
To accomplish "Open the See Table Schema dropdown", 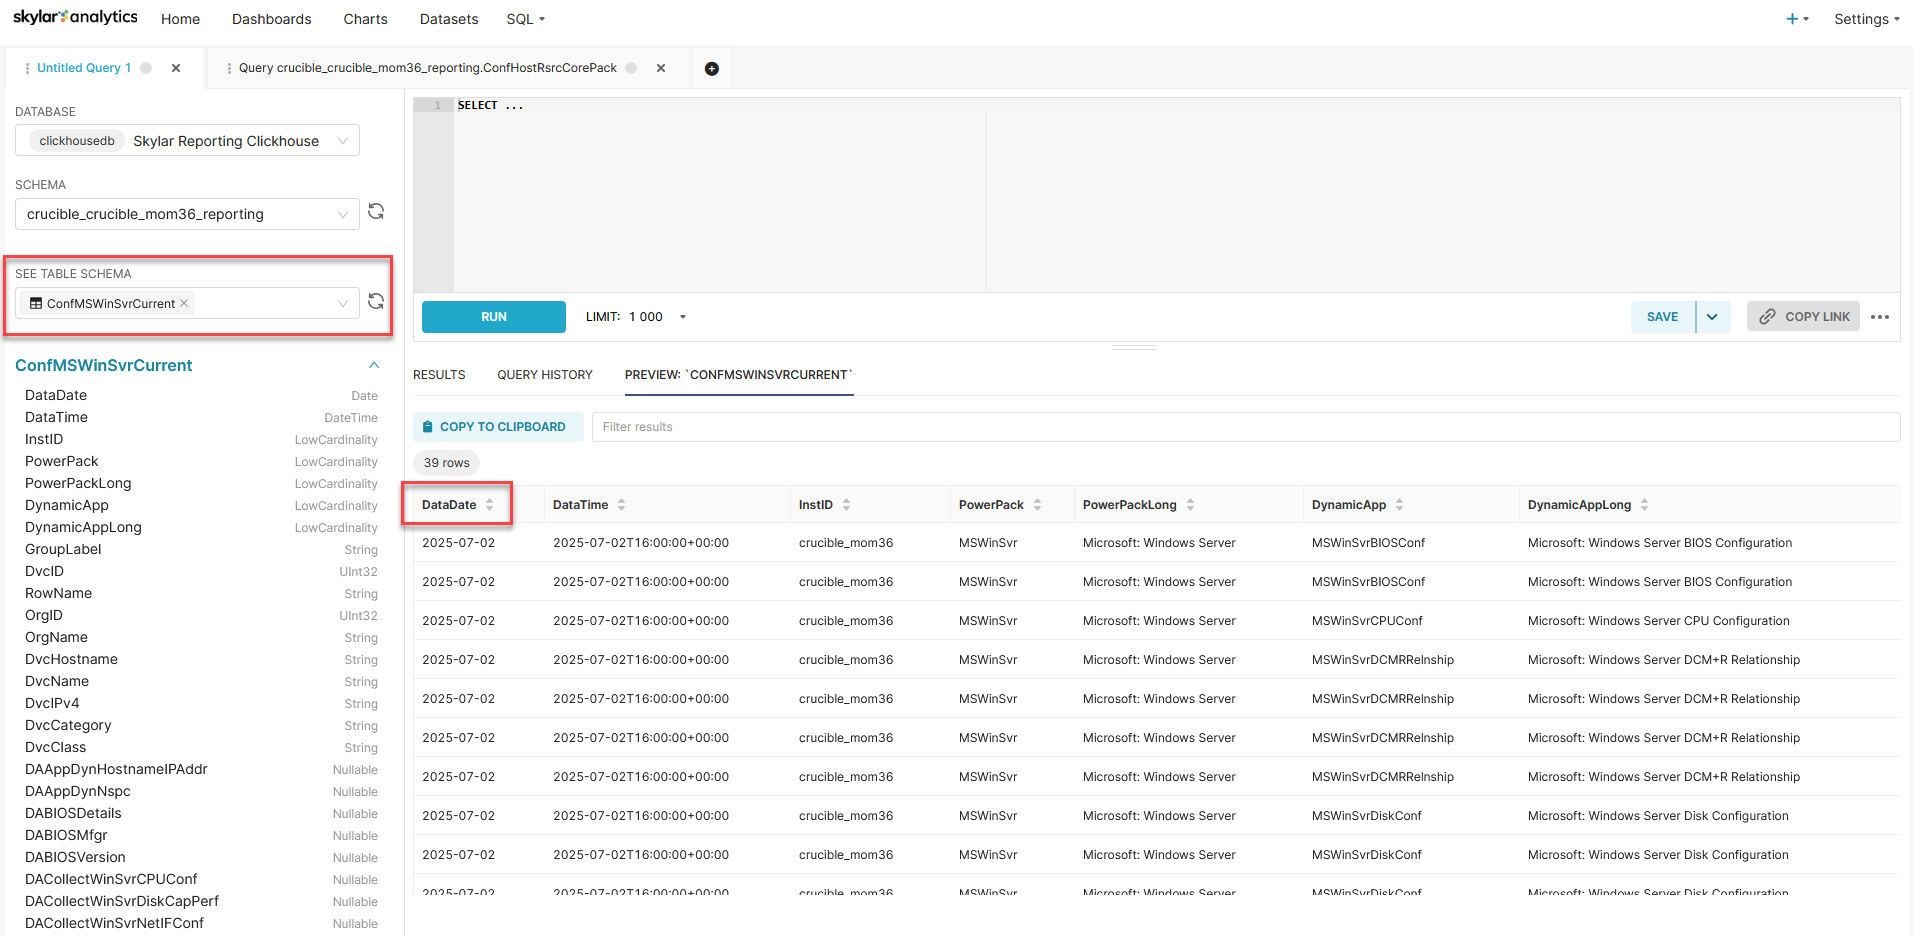I will coord(187,303).
